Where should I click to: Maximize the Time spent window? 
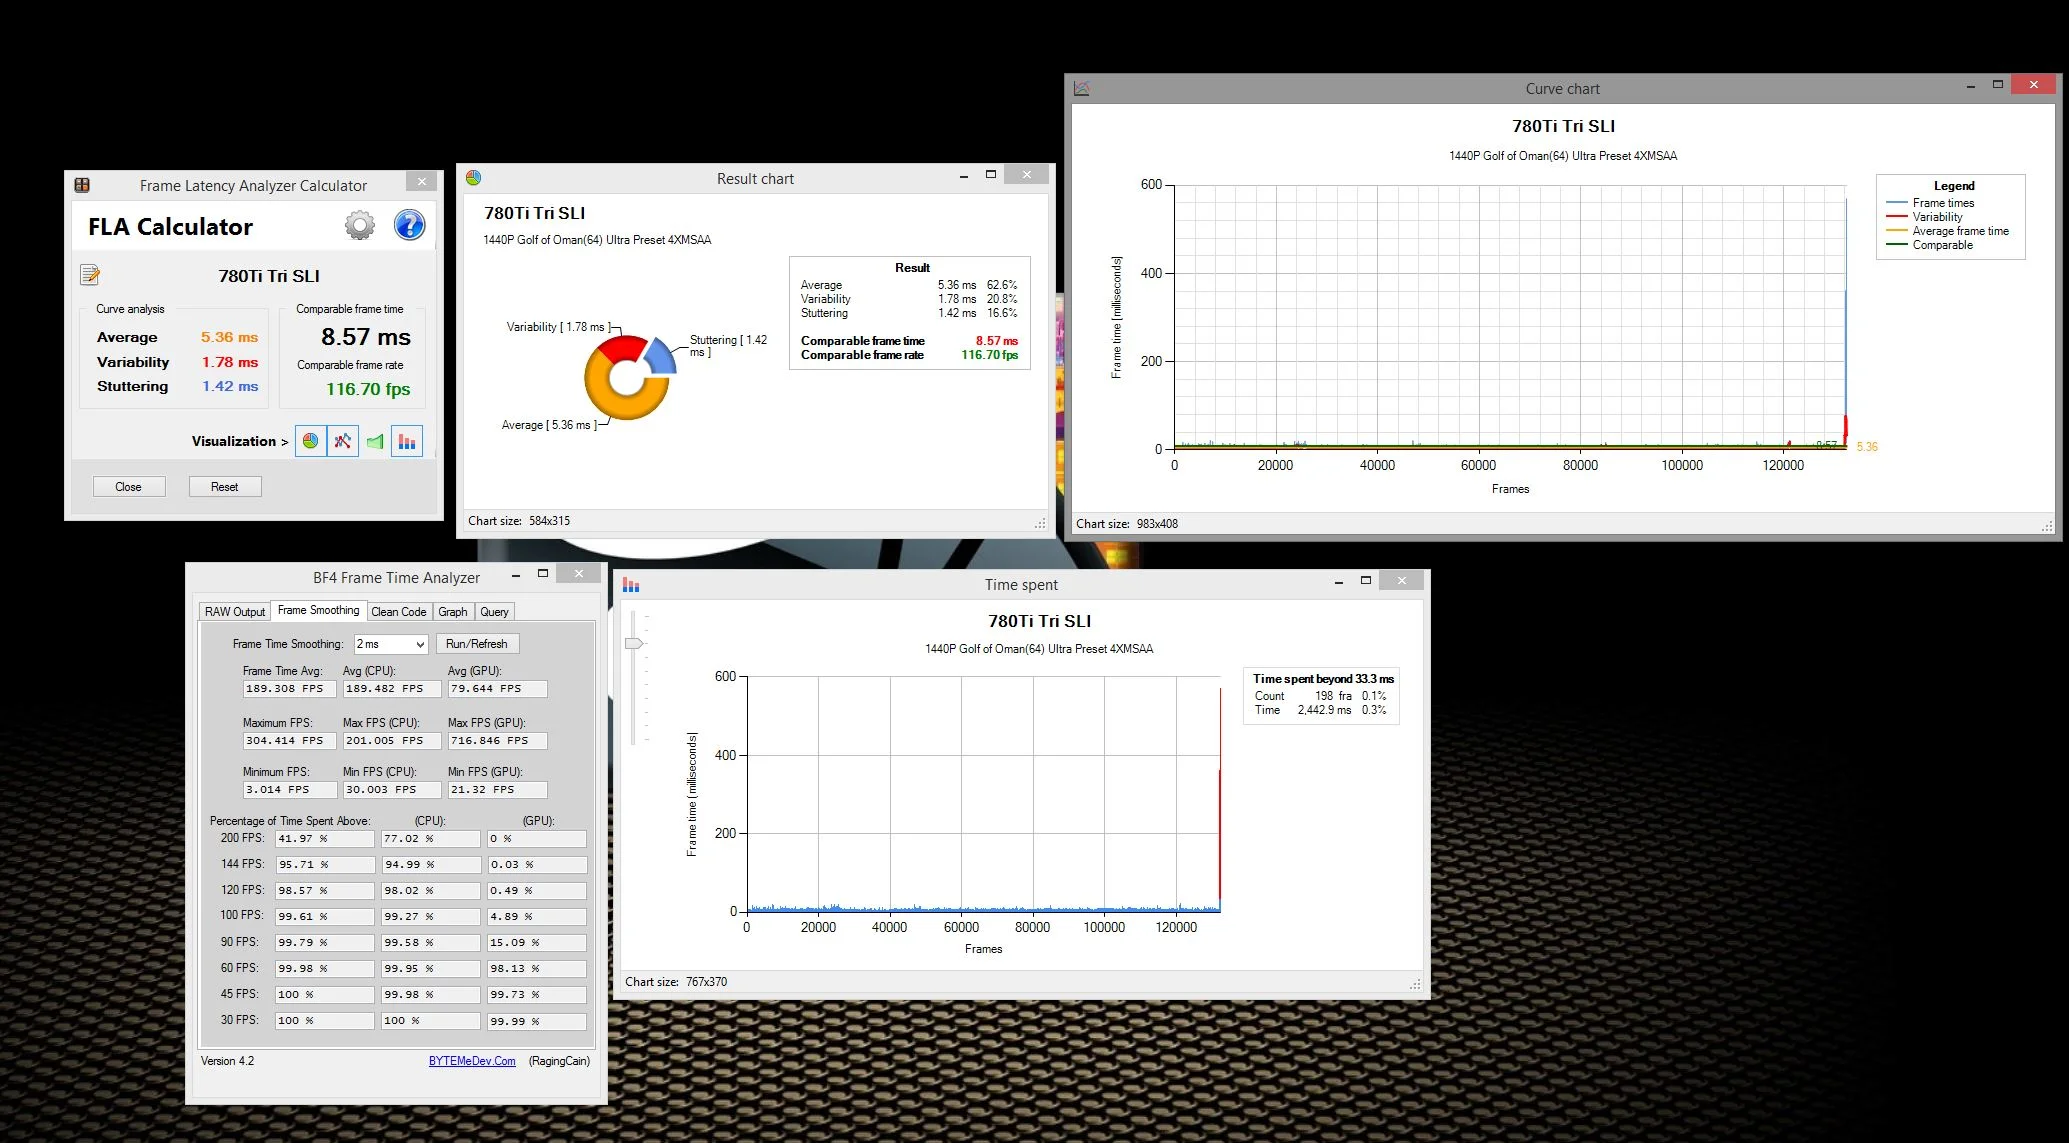(1366, 581)
